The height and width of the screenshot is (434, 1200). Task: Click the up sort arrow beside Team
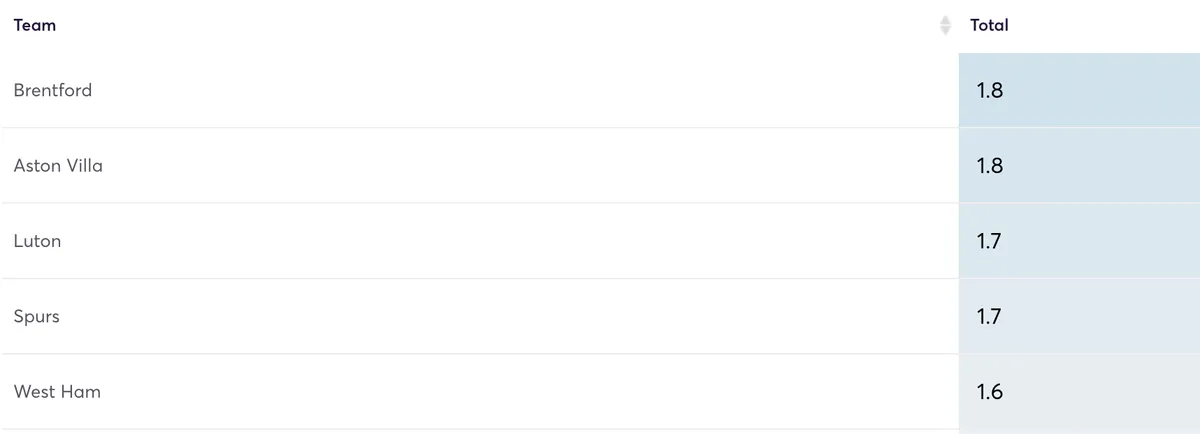pyautogui.click(x=945, y=20)
